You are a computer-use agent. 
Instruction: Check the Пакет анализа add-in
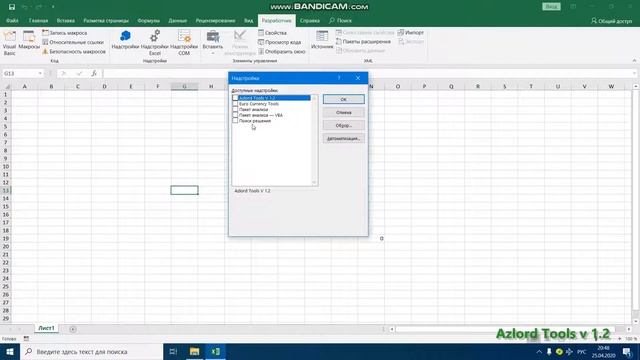[235, 109]
